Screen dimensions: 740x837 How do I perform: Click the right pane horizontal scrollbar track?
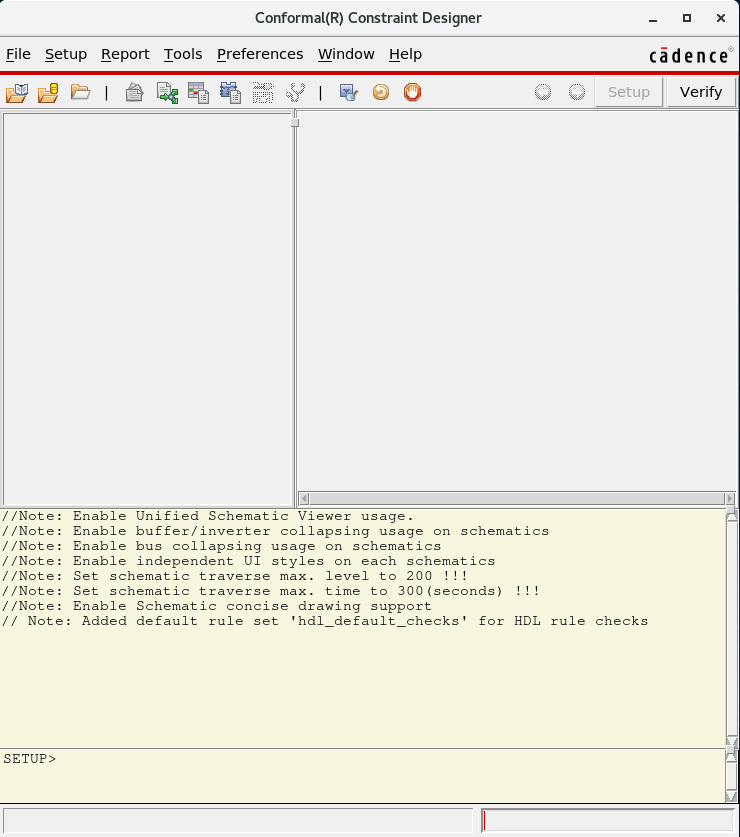[x=517, y=499]
